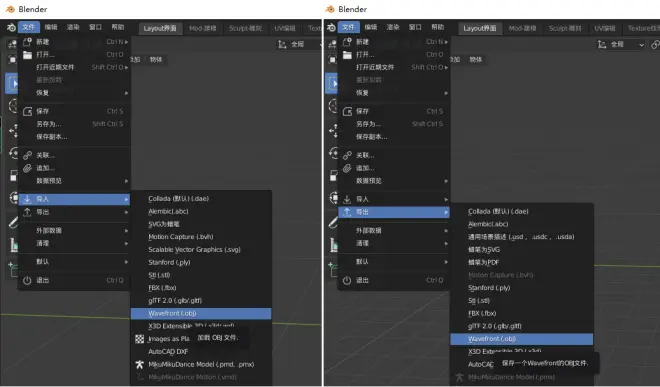Viewport: 660px width, 387px height.
Task: Select Layout界面 tab in right window
Action: (x=480, y=28)
